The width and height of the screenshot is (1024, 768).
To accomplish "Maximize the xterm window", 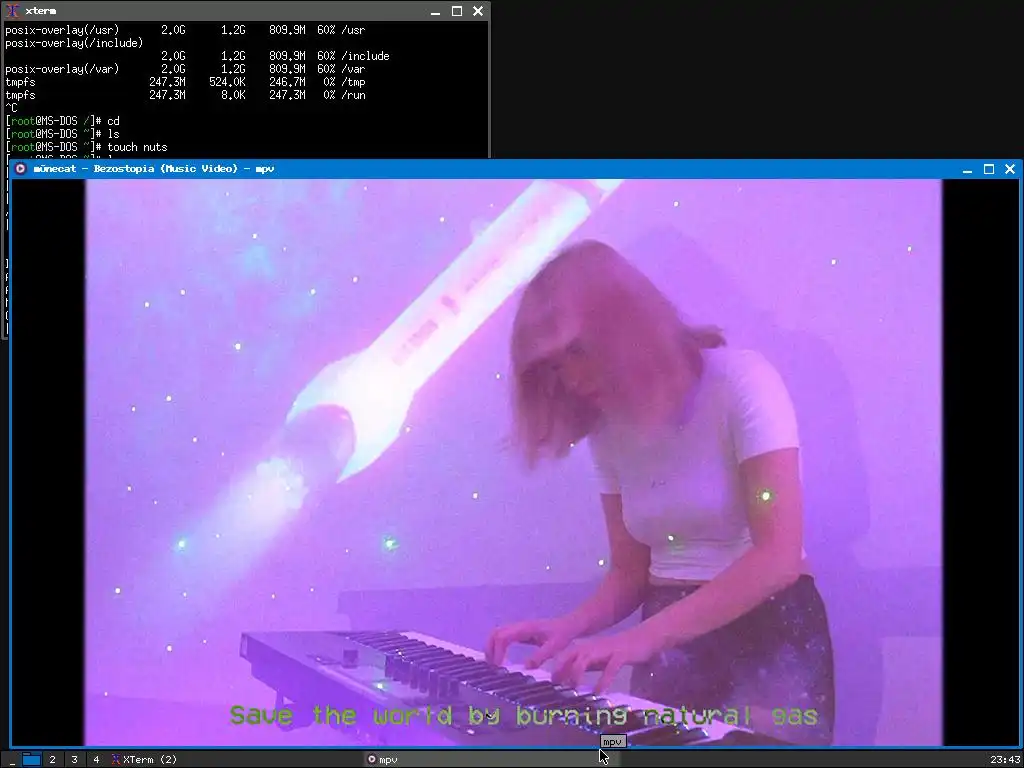I will 457,11.
